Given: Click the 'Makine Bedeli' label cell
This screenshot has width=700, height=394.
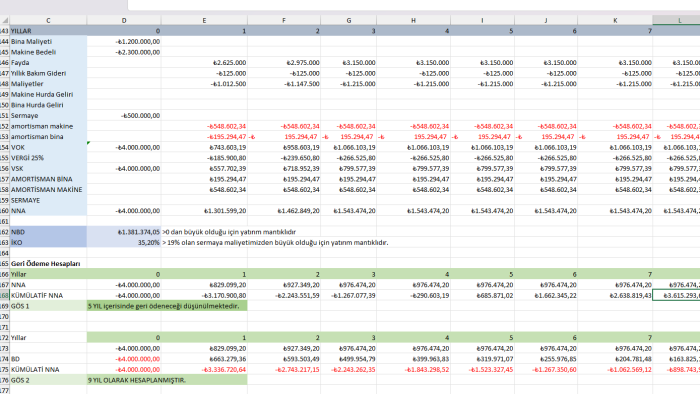Looking at the screenshot, I should pos(48,52).
